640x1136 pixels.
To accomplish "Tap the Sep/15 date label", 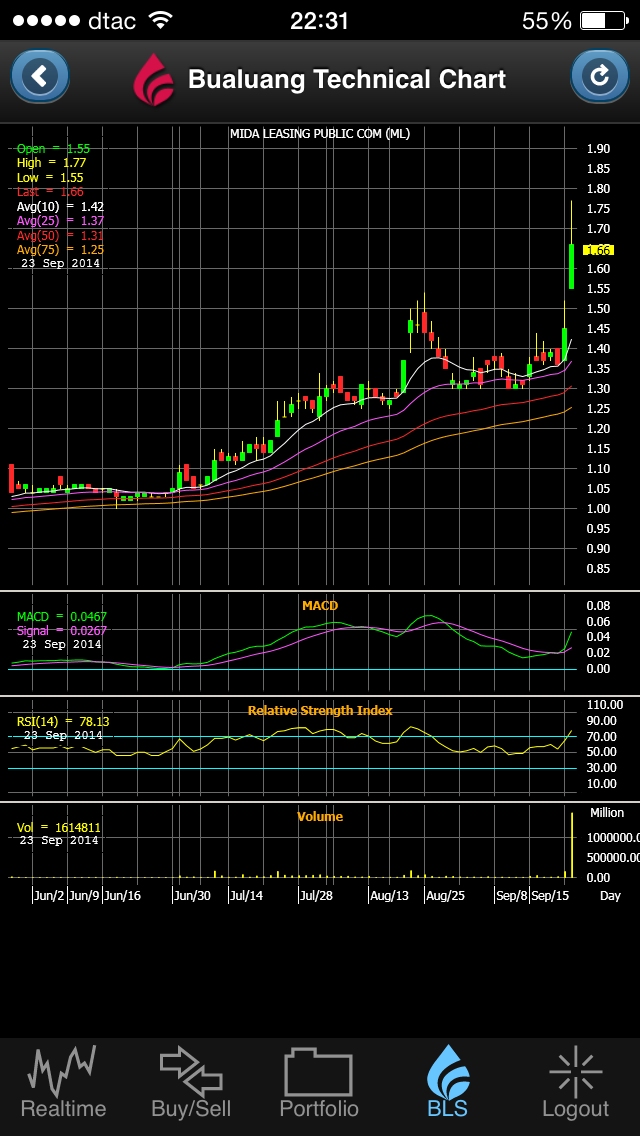I will (550, 895).
